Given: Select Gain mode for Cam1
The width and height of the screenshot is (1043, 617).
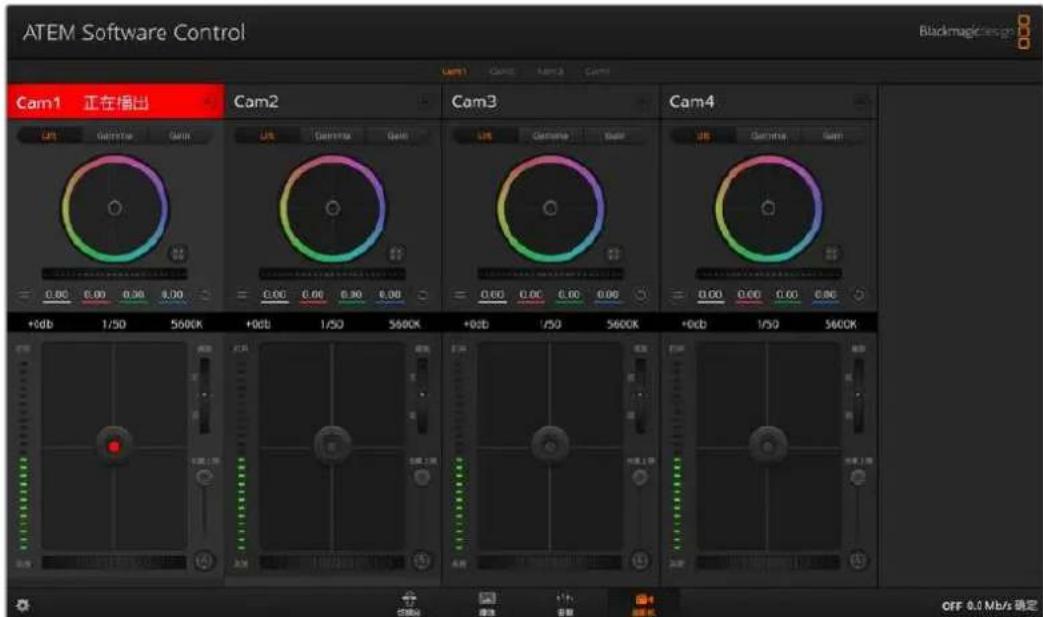Looking at the screenshot, I should pos(180,136).
